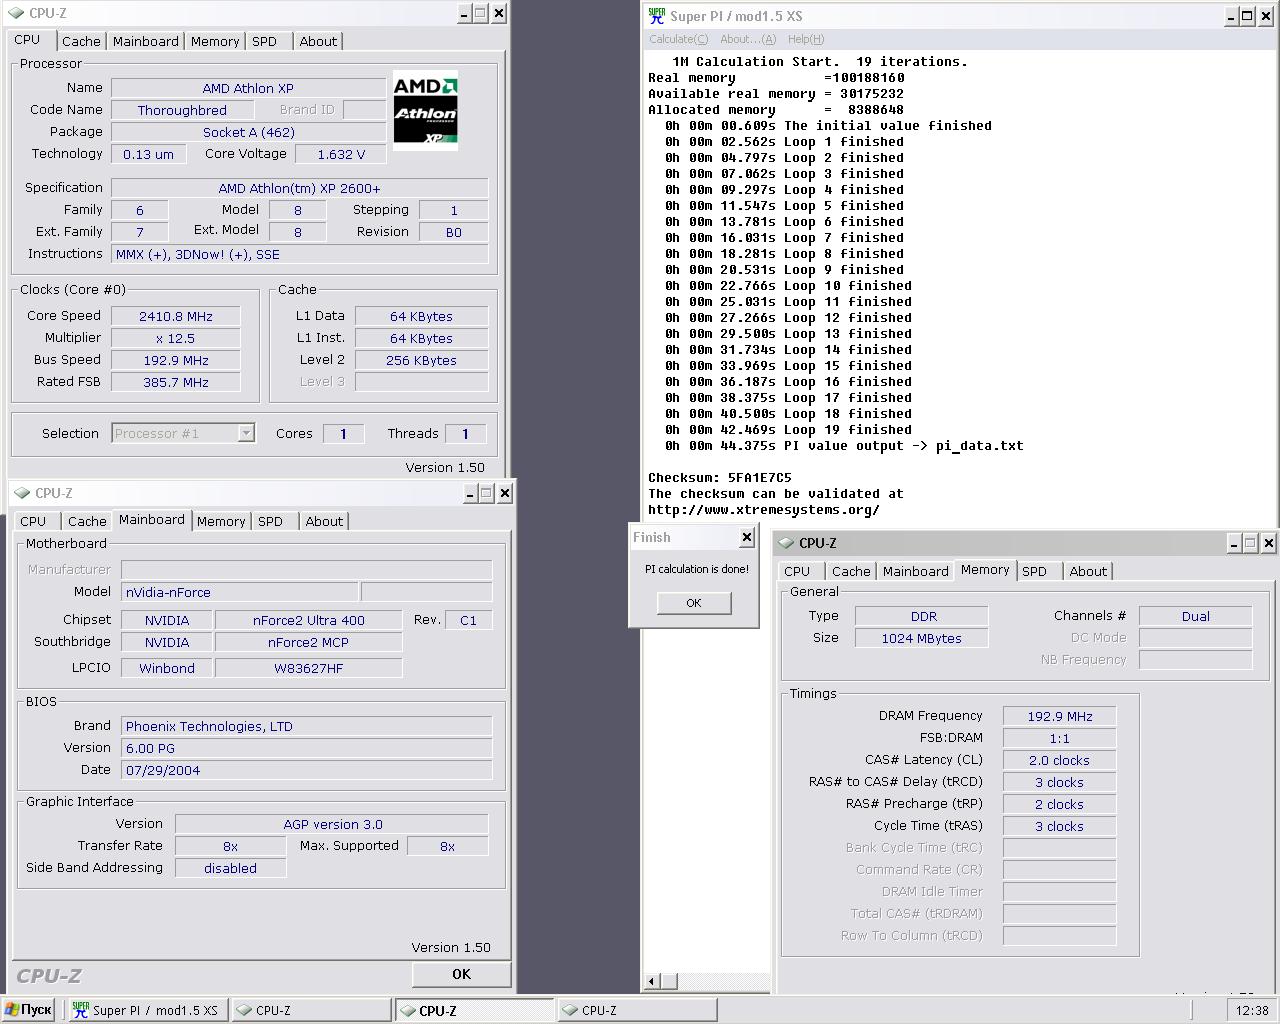Screen dimensions: 1280x1024
Task: Select the last CPU-Z taskbar button
Action: click(638, 1010)
